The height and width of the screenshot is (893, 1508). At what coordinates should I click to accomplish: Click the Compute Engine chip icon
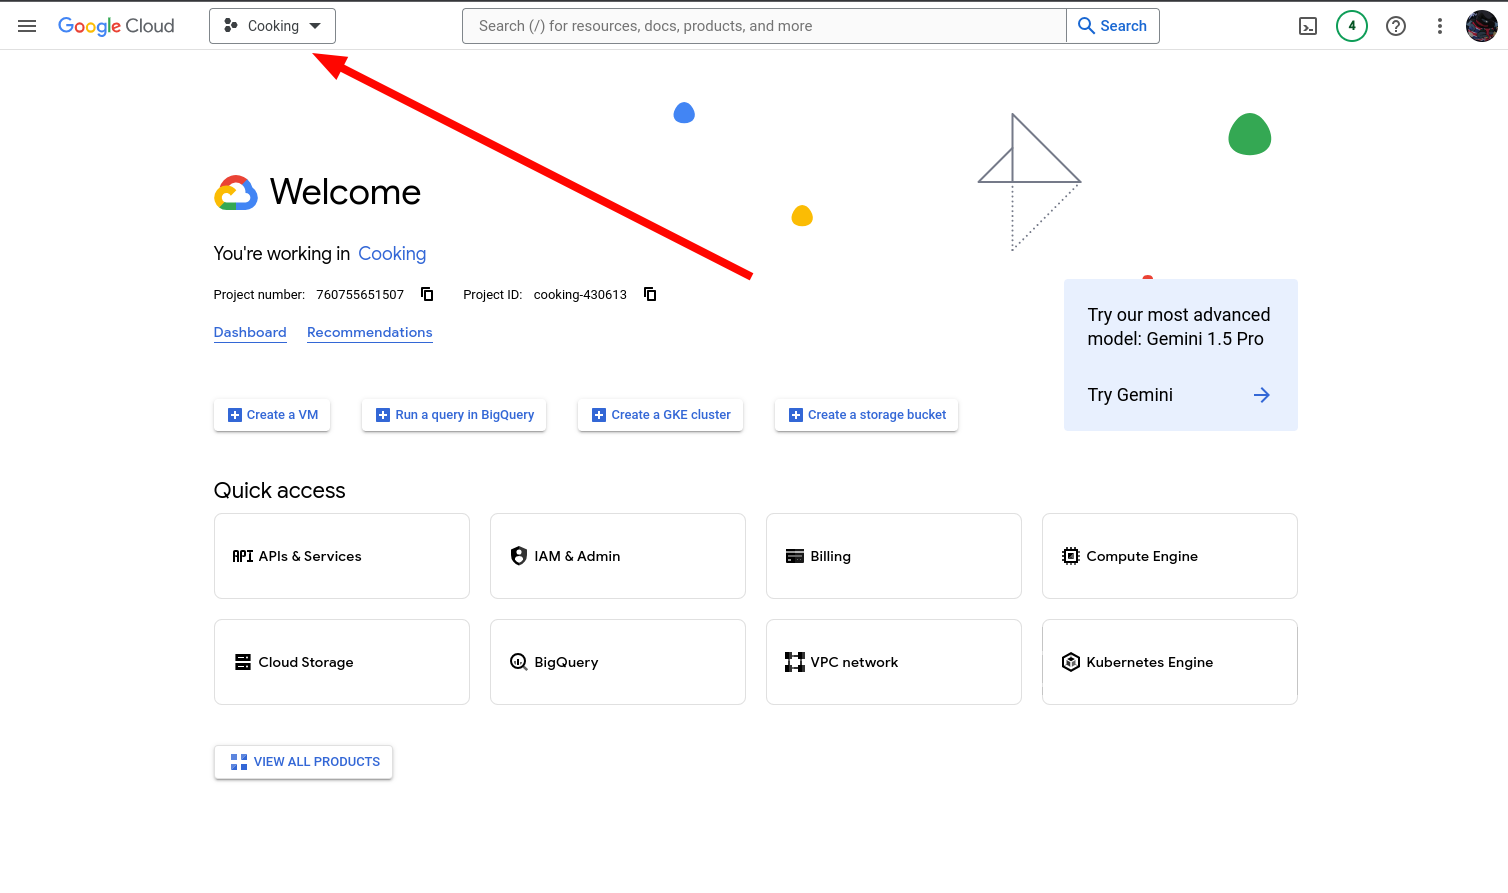1071,556
